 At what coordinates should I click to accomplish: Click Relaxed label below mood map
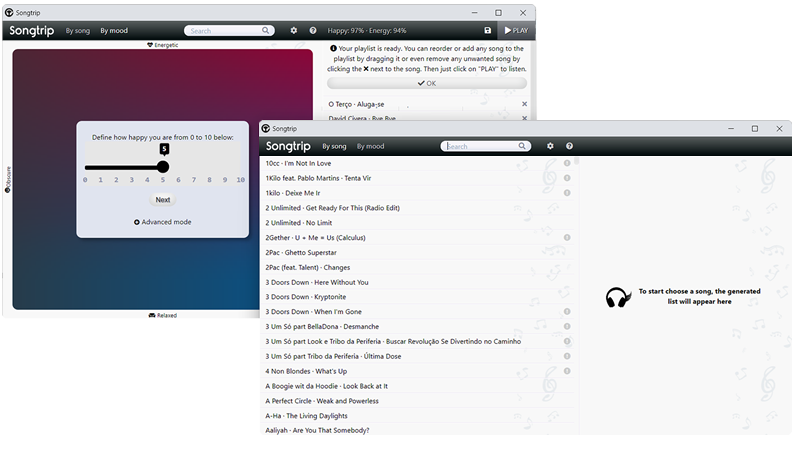pos(163,315)
